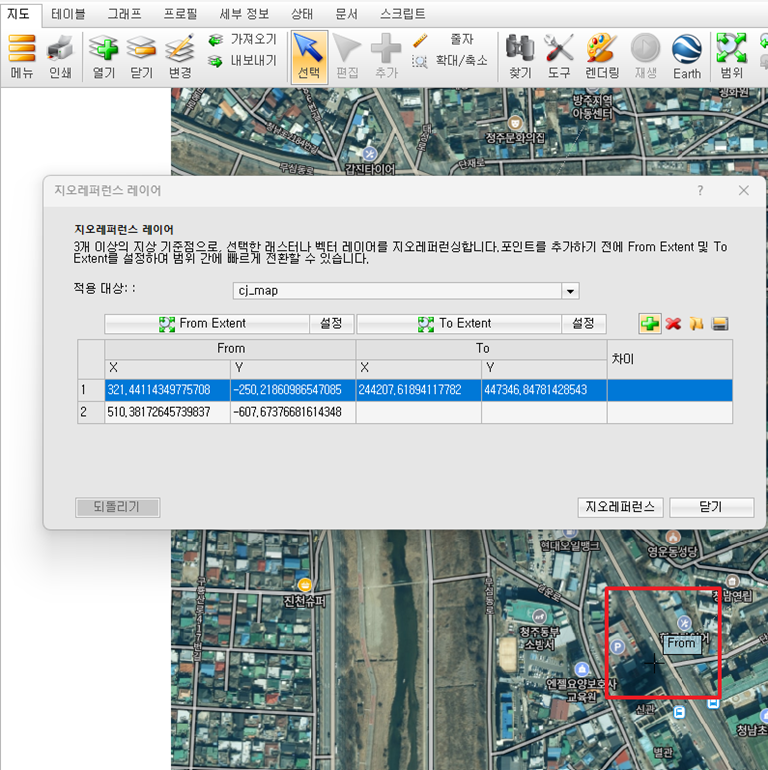Click the 되돌리기 undo button
The width and height of the screenshot is (768, 770).
tap(117, 507)
